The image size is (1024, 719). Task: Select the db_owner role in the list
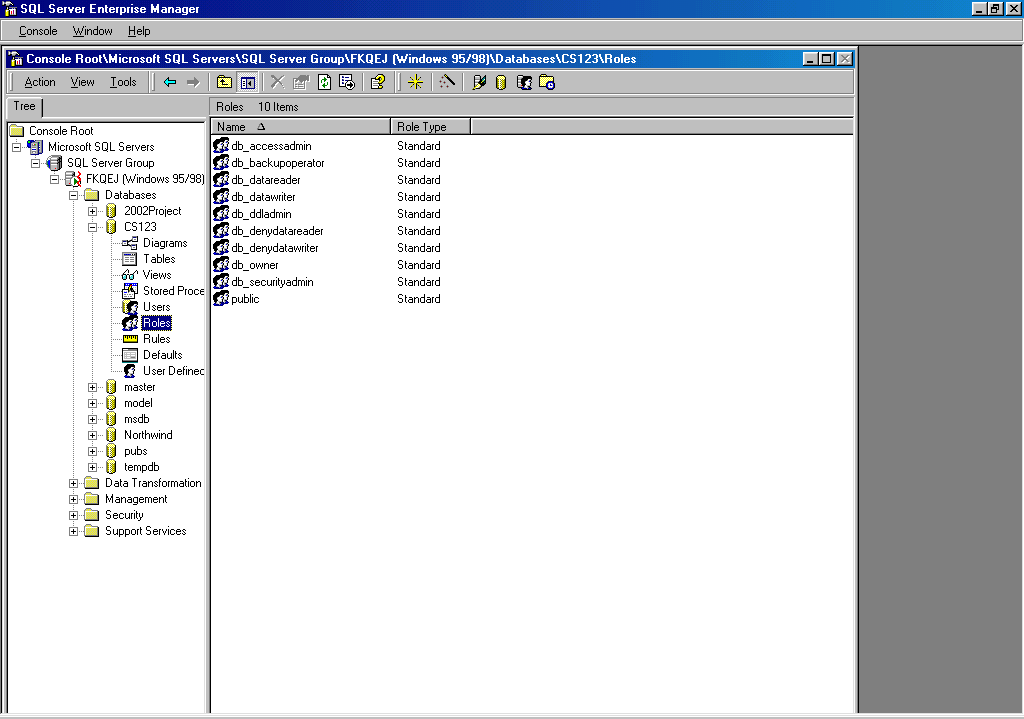point(255,265)
